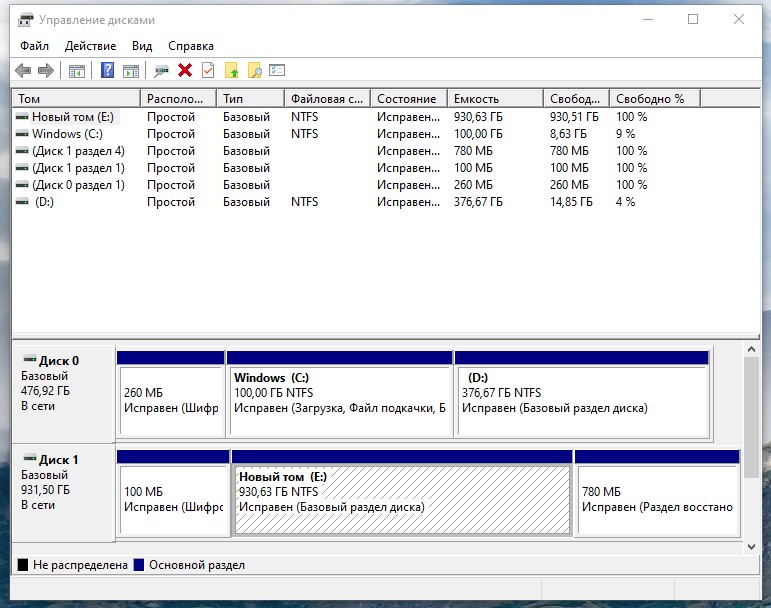Click the folder with green arrow icon
The height and width of the screenshot is (608, 771).
(x=232, y=70)
